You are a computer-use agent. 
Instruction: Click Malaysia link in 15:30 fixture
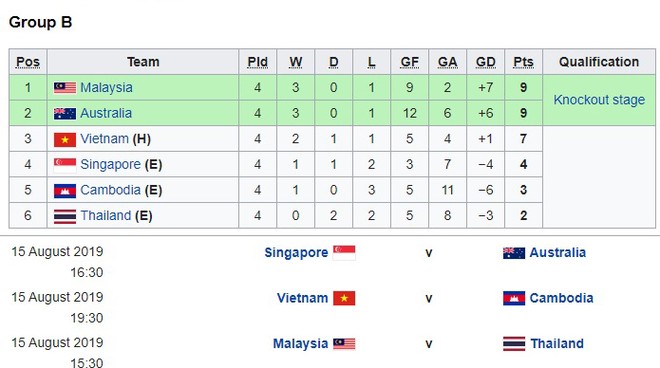click(301, 344)
